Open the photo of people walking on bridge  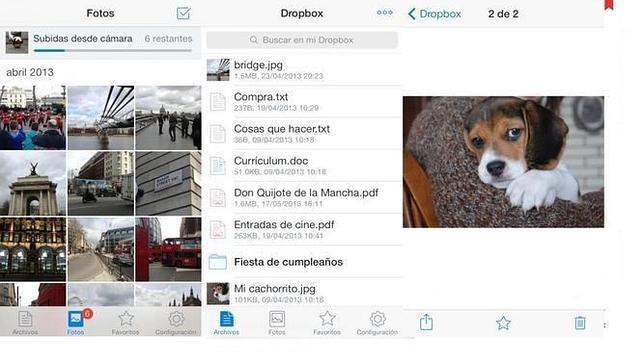tap(168, 118)
